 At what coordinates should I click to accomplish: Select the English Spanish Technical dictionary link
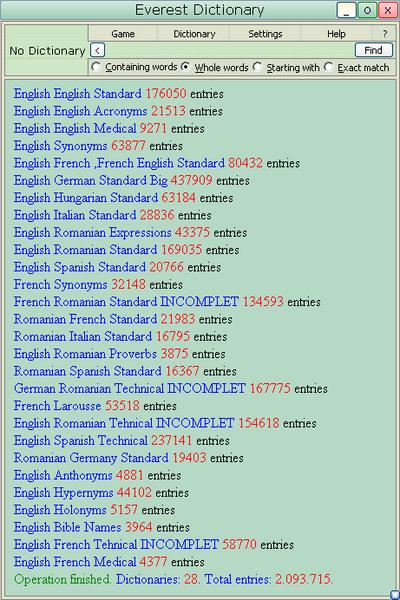click(80, 440)
